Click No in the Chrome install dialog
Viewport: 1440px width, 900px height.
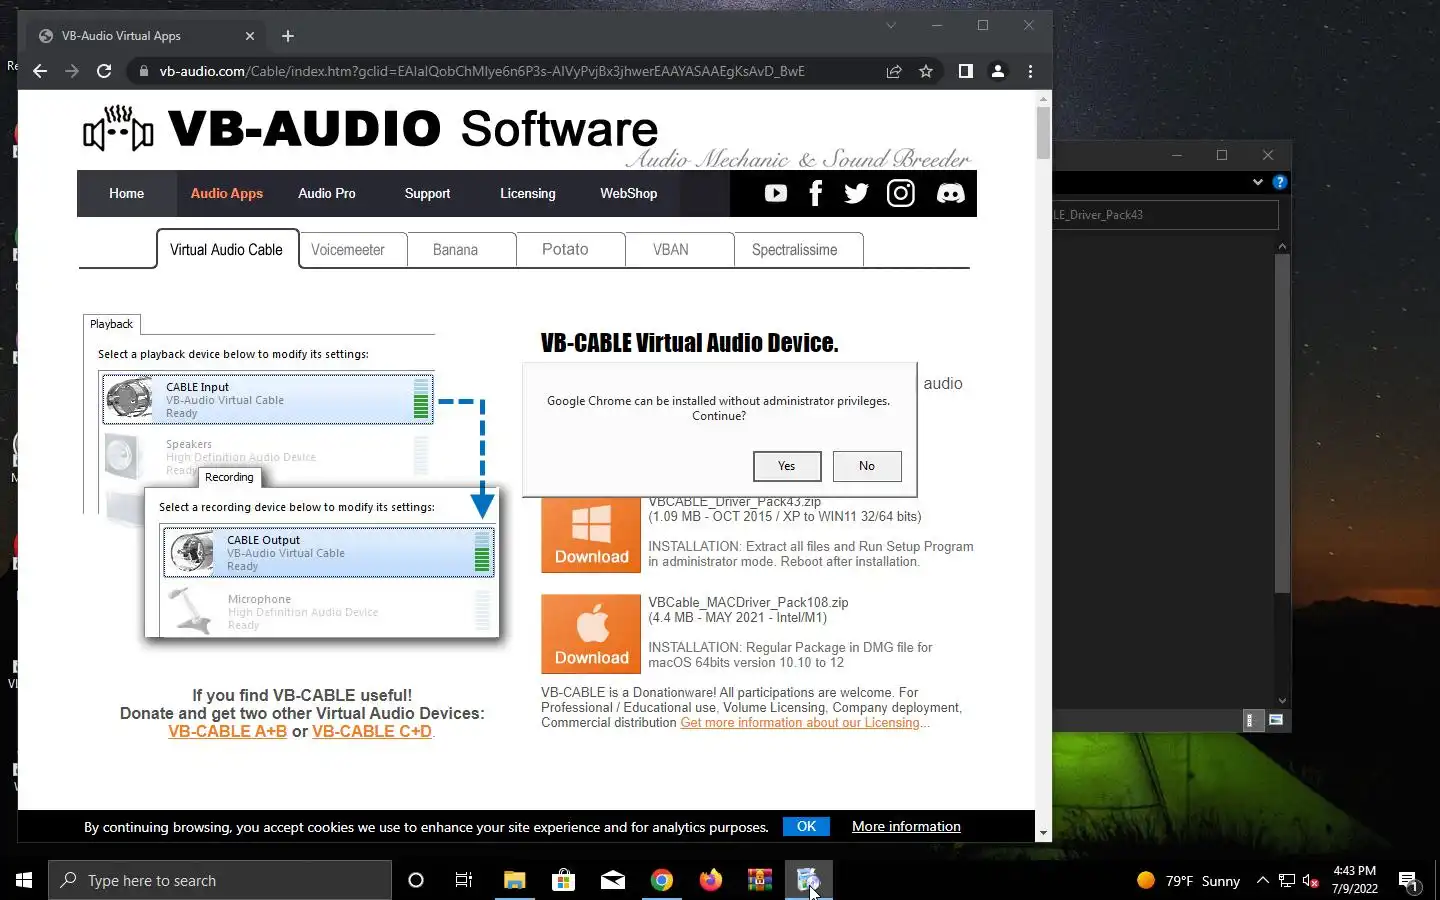(x=867, y=466)
